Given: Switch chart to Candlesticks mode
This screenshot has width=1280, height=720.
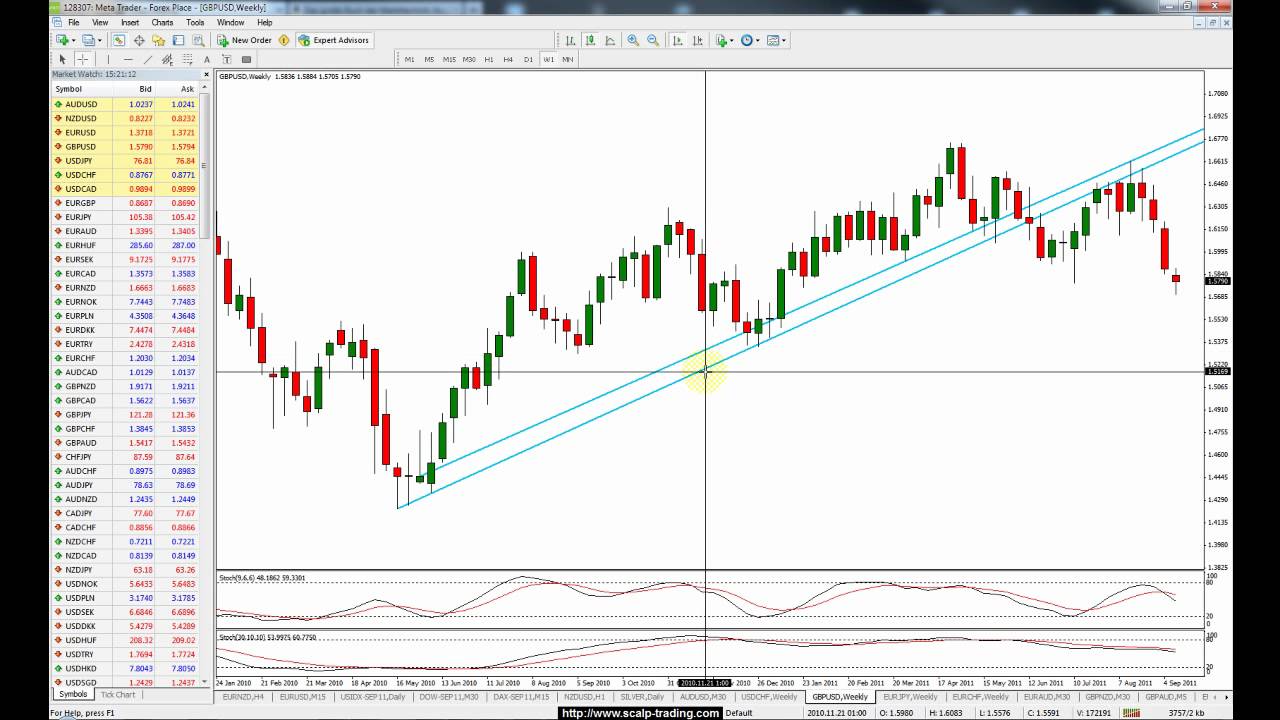Looking at the screenshot, I should 590,40.
